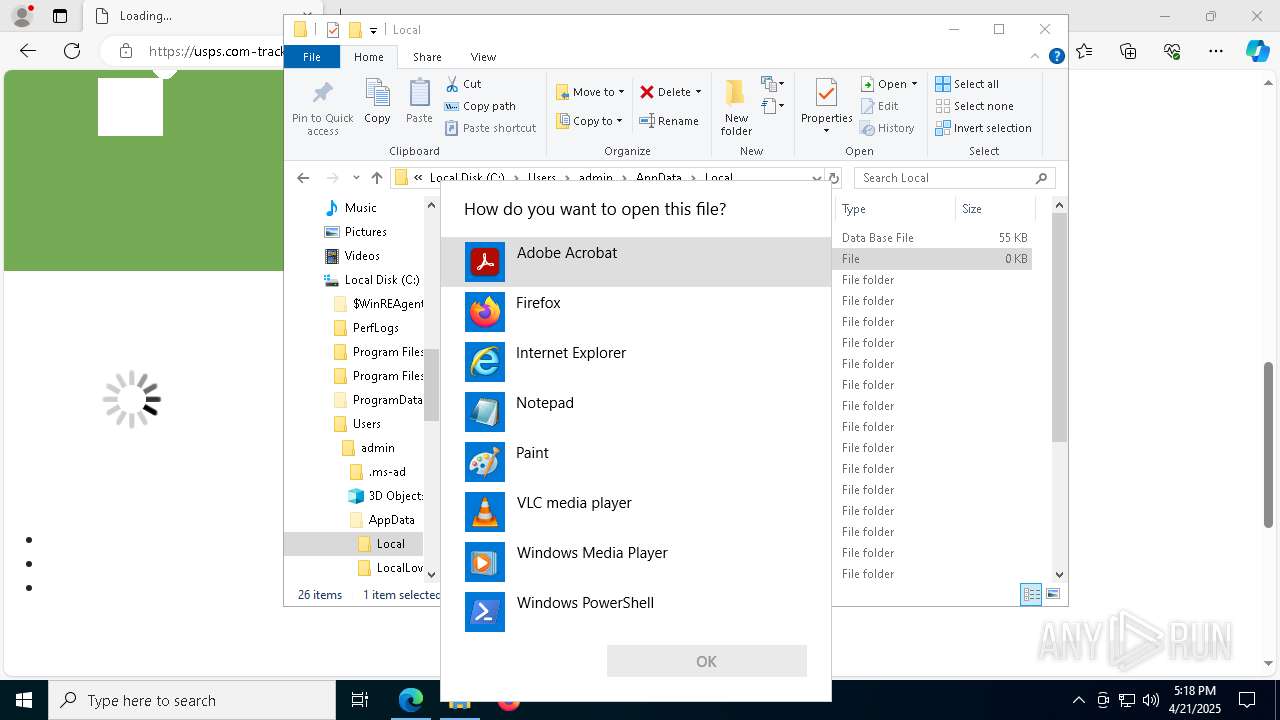Image resolution: width=1280 pixels, height=720 pixels.
Task: Open Edge Favorites star icon
Action: click(x=1085, y=51)
